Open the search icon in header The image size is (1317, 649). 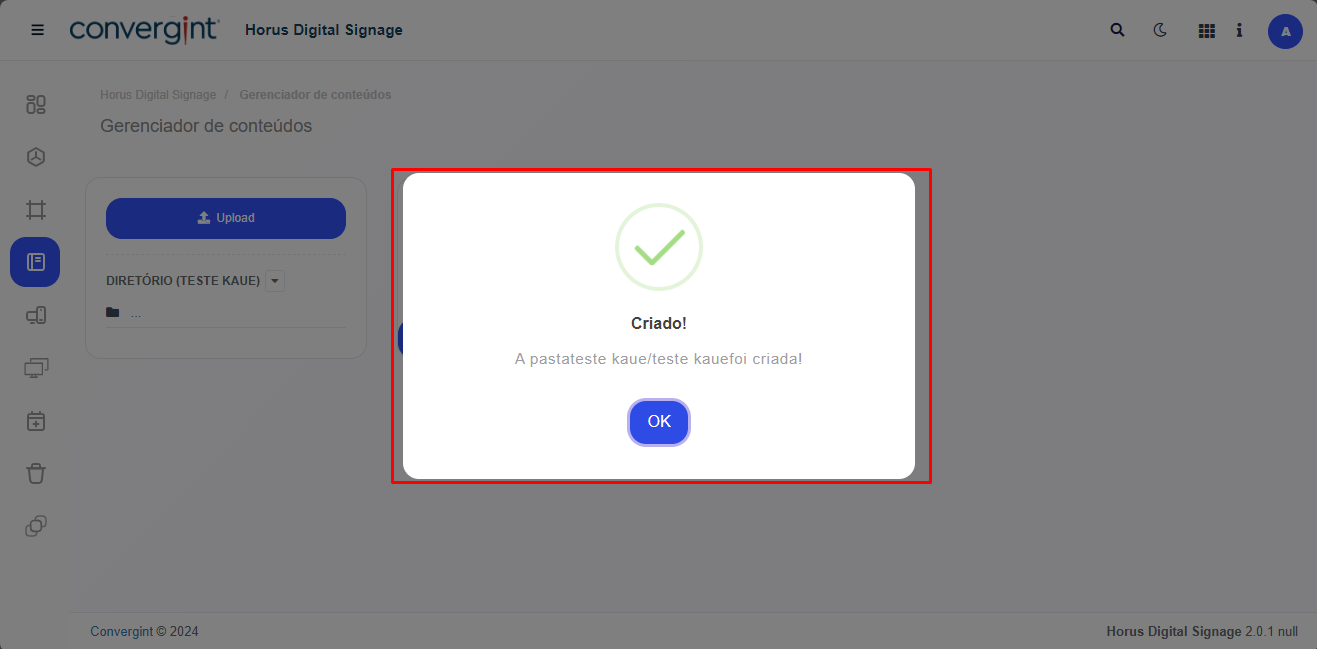pos(1118,30)
